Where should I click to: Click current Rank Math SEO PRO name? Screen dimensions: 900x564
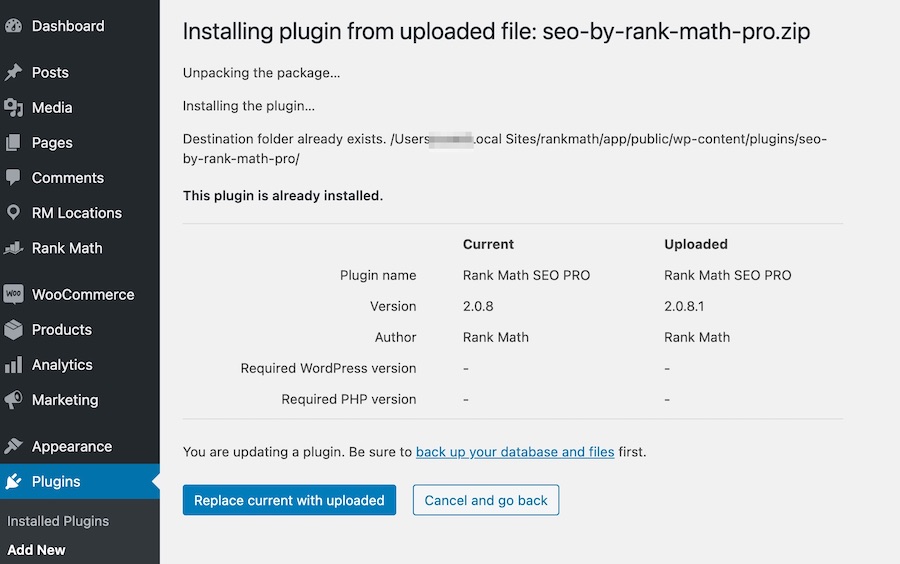pyautogui.click(x=526, y=275)
